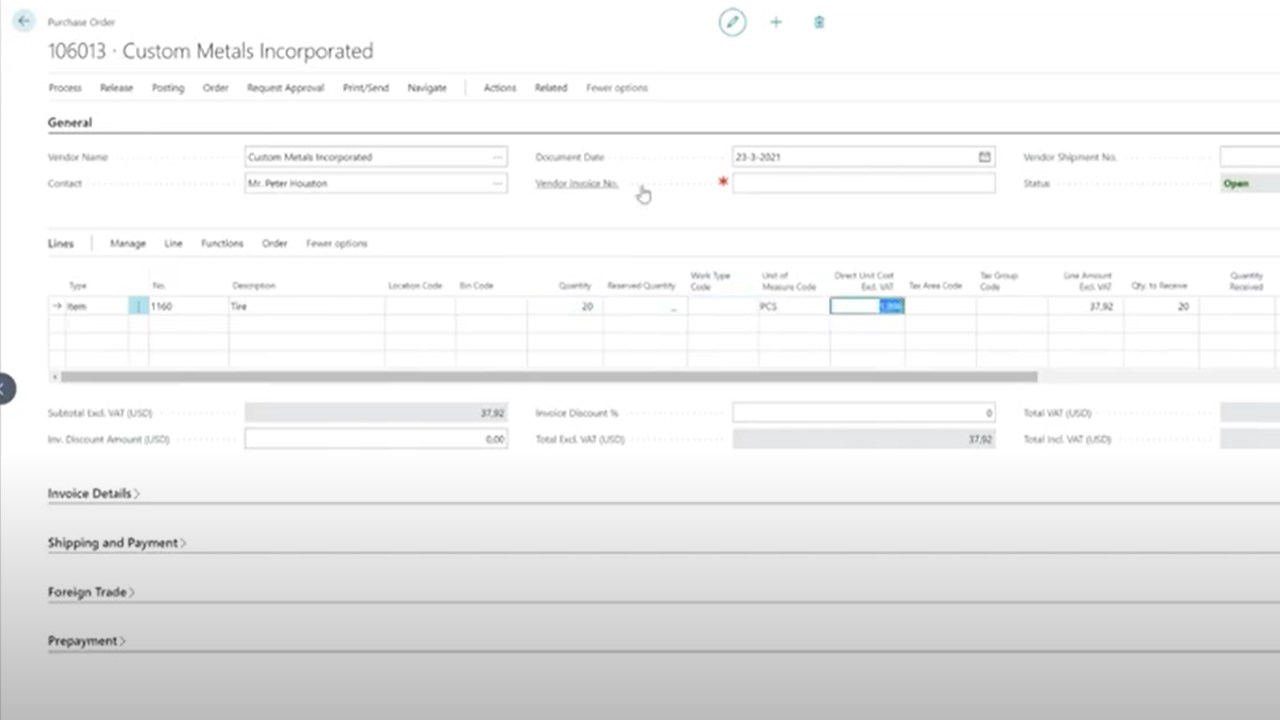Click the Vendor Shipment No. field
Screen dimensions: 1280x720
(x=1250, y=157)
